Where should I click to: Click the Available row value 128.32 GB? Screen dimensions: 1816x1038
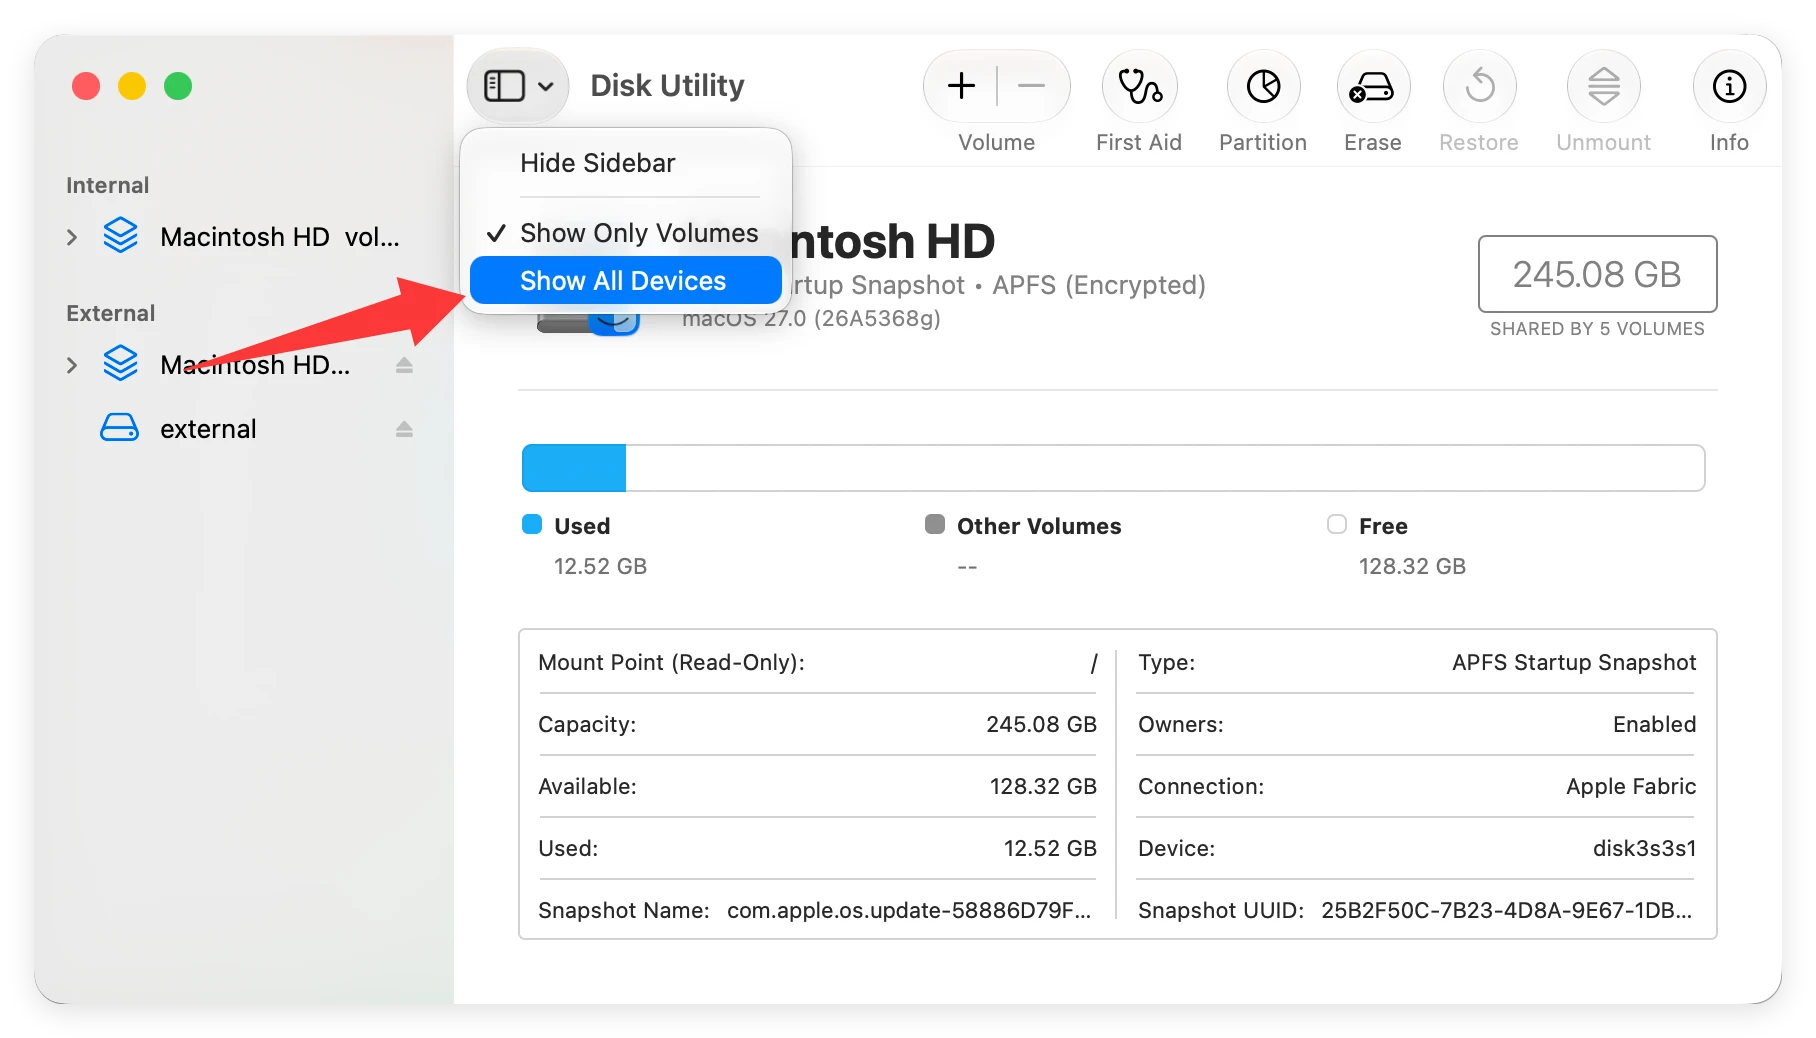(1043, 786)
